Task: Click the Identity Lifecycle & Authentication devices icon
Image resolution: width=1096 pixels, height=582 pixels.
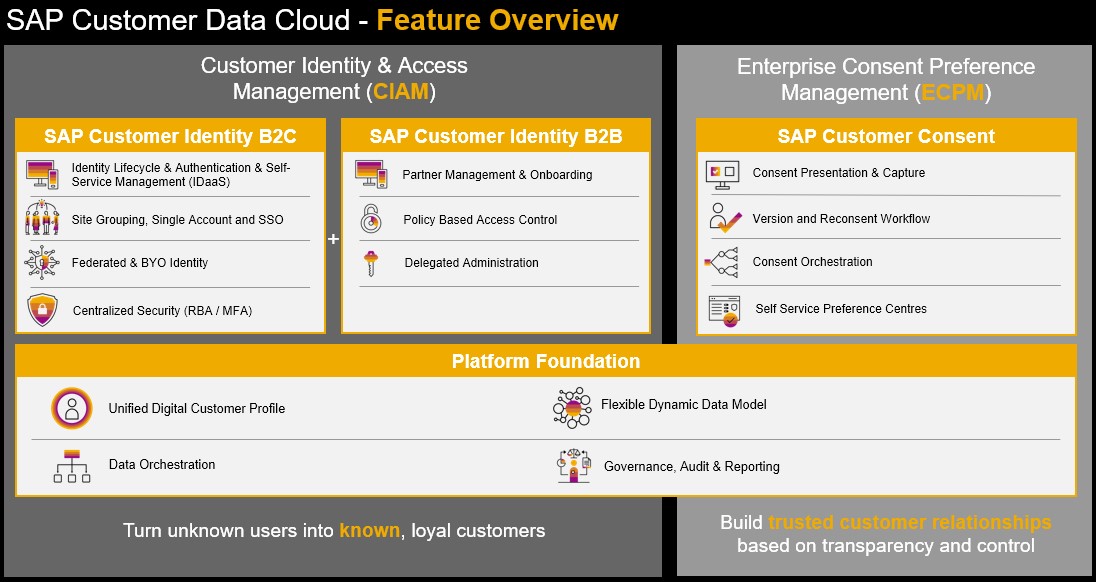Action: point(42,174)
